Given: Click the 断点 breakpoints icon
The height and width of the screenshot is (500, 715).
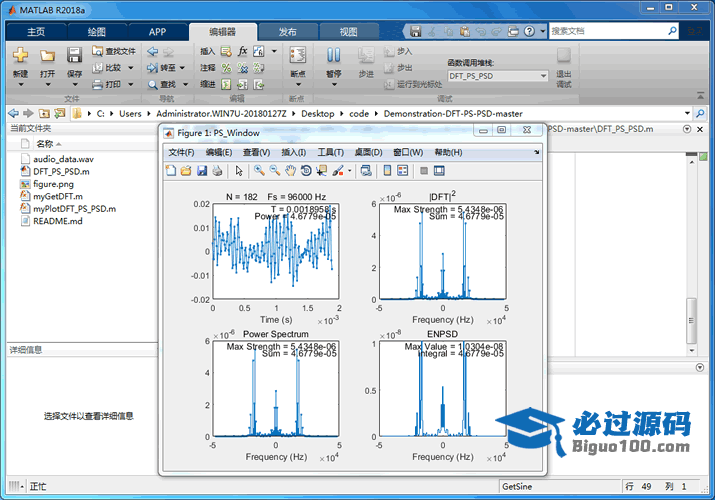Looking at the screenshot, I should click(298, 55).
